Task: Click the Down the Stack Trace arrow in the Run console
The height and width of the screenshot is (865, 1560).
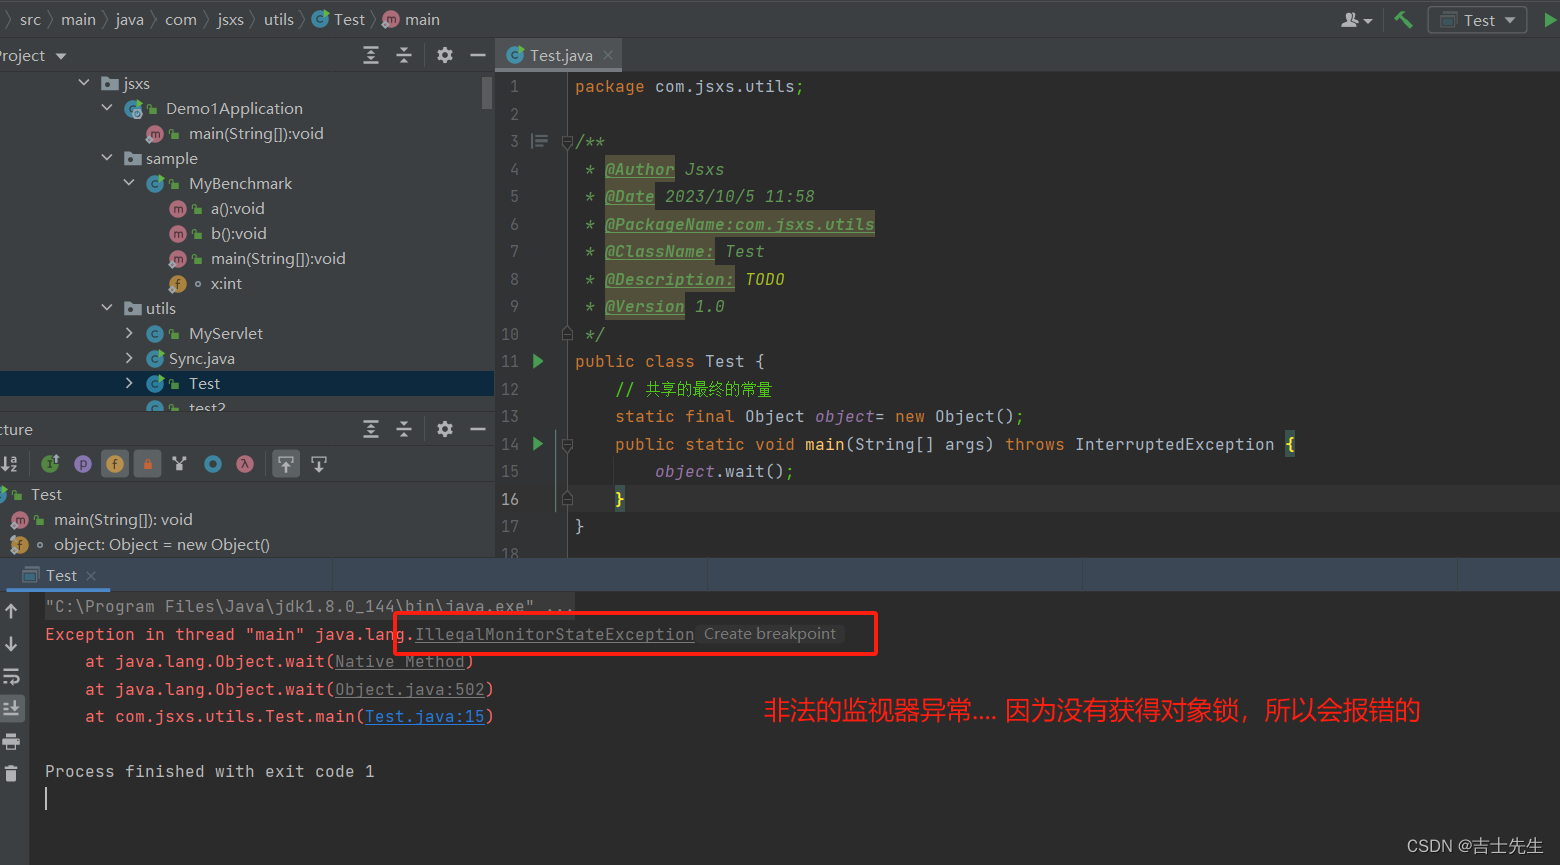Action: [11, 643]
